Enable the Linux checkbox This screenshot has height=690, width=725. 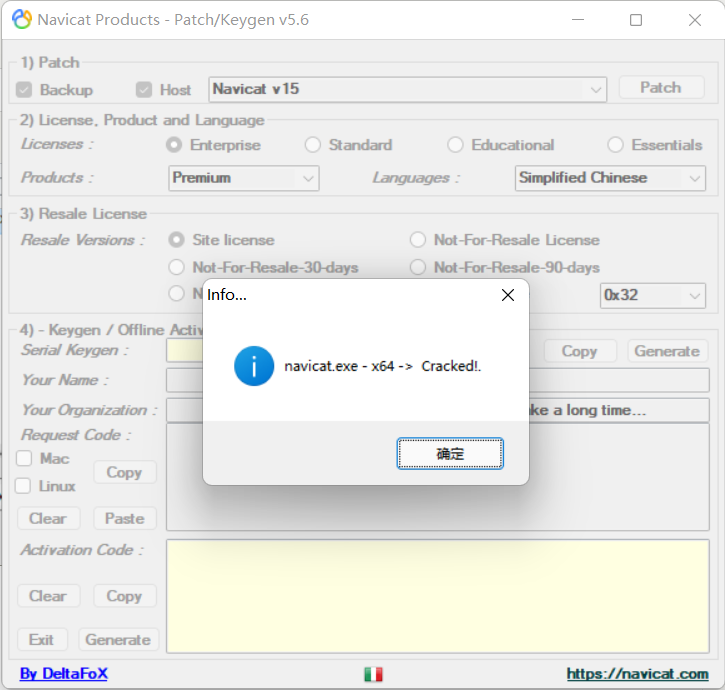point(24,486)
